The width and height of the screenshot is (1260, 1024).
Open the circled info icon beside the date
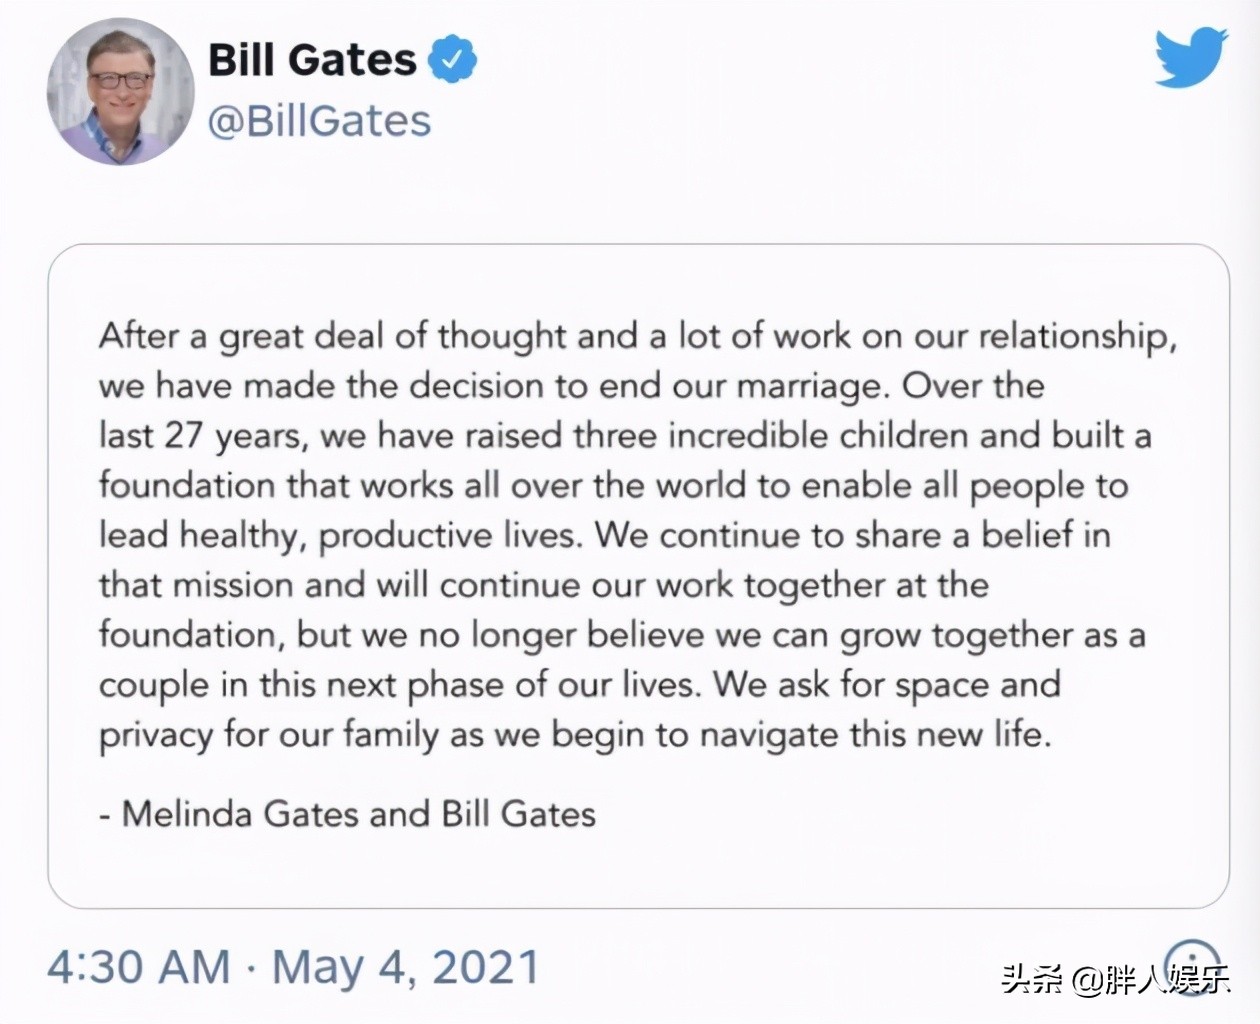pos(1192,958)
